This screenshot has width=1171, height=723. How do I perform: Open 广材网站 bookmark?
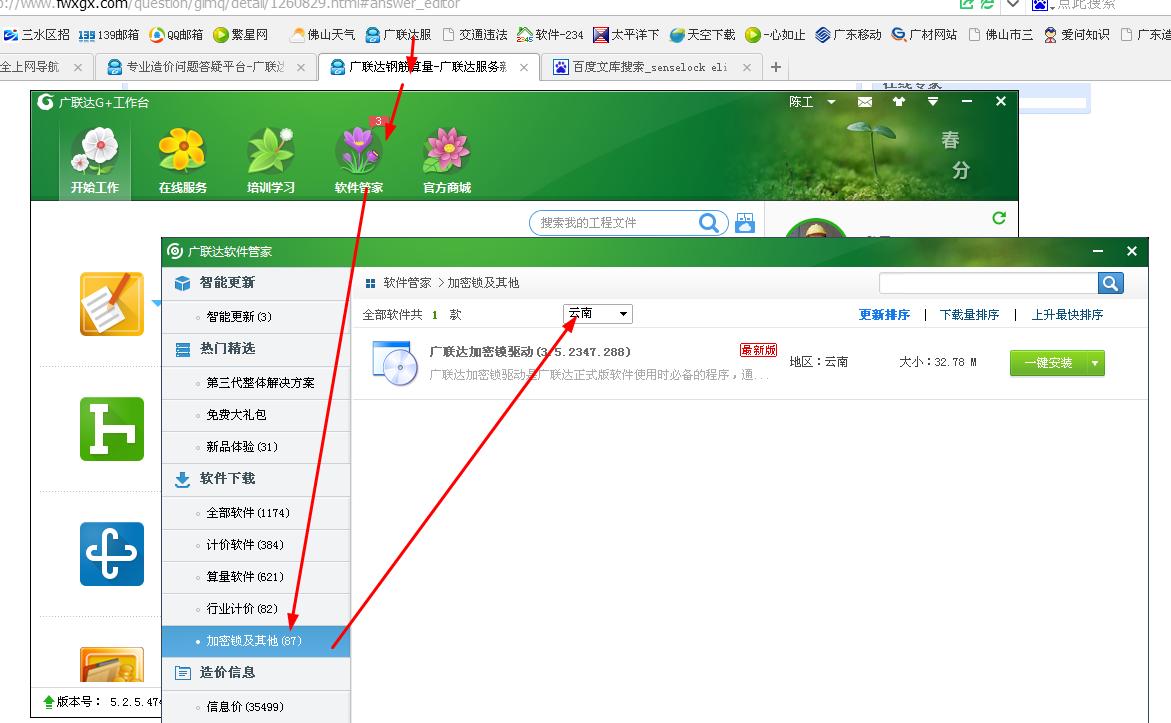click(924, 35)
